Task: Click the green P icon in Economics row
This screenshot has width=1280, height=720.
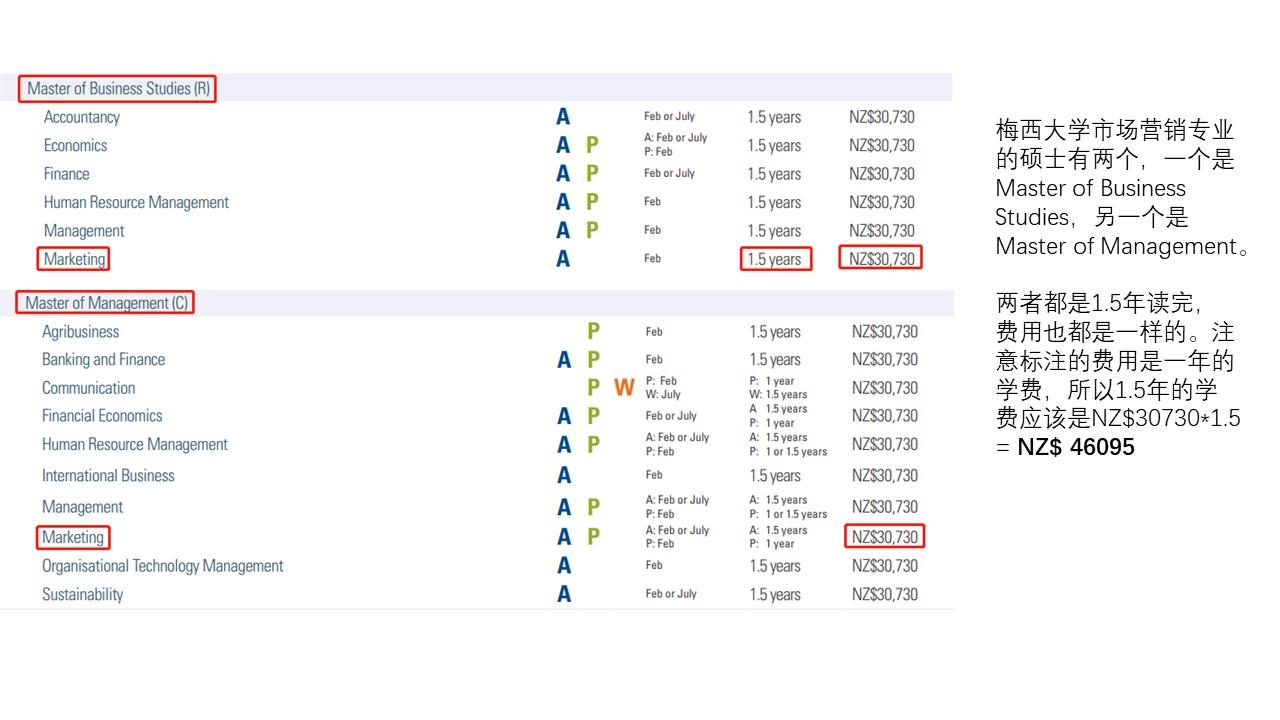Action: tap(592, 145)
